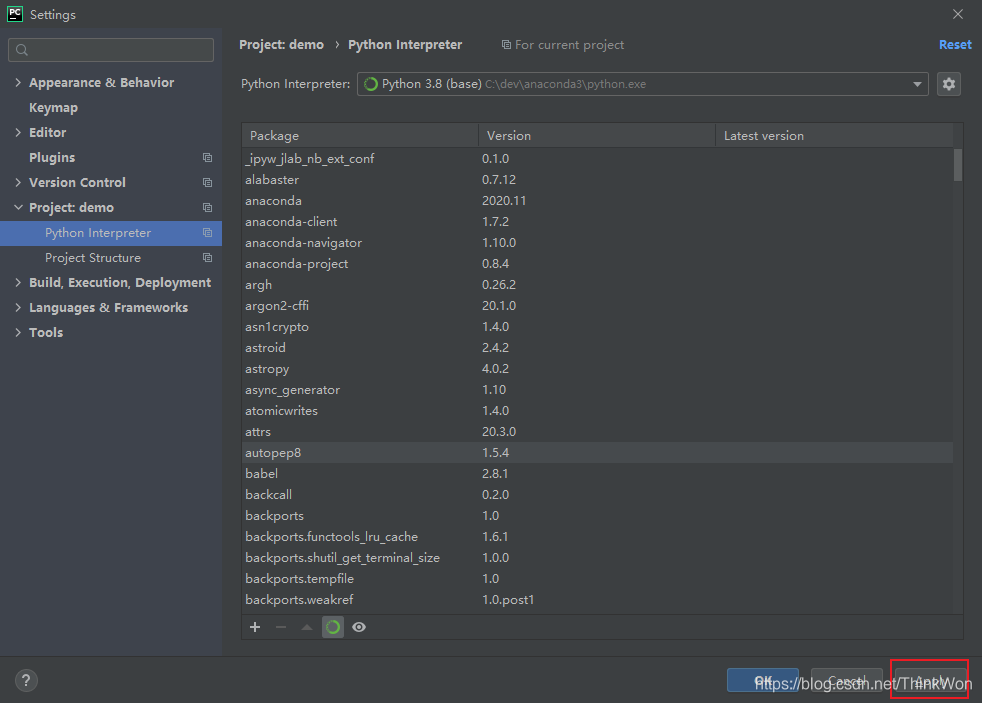Screen dimensions: 982x703
Task: Click the upgrade package arrow icon
Action: click(x=307, y=627)
